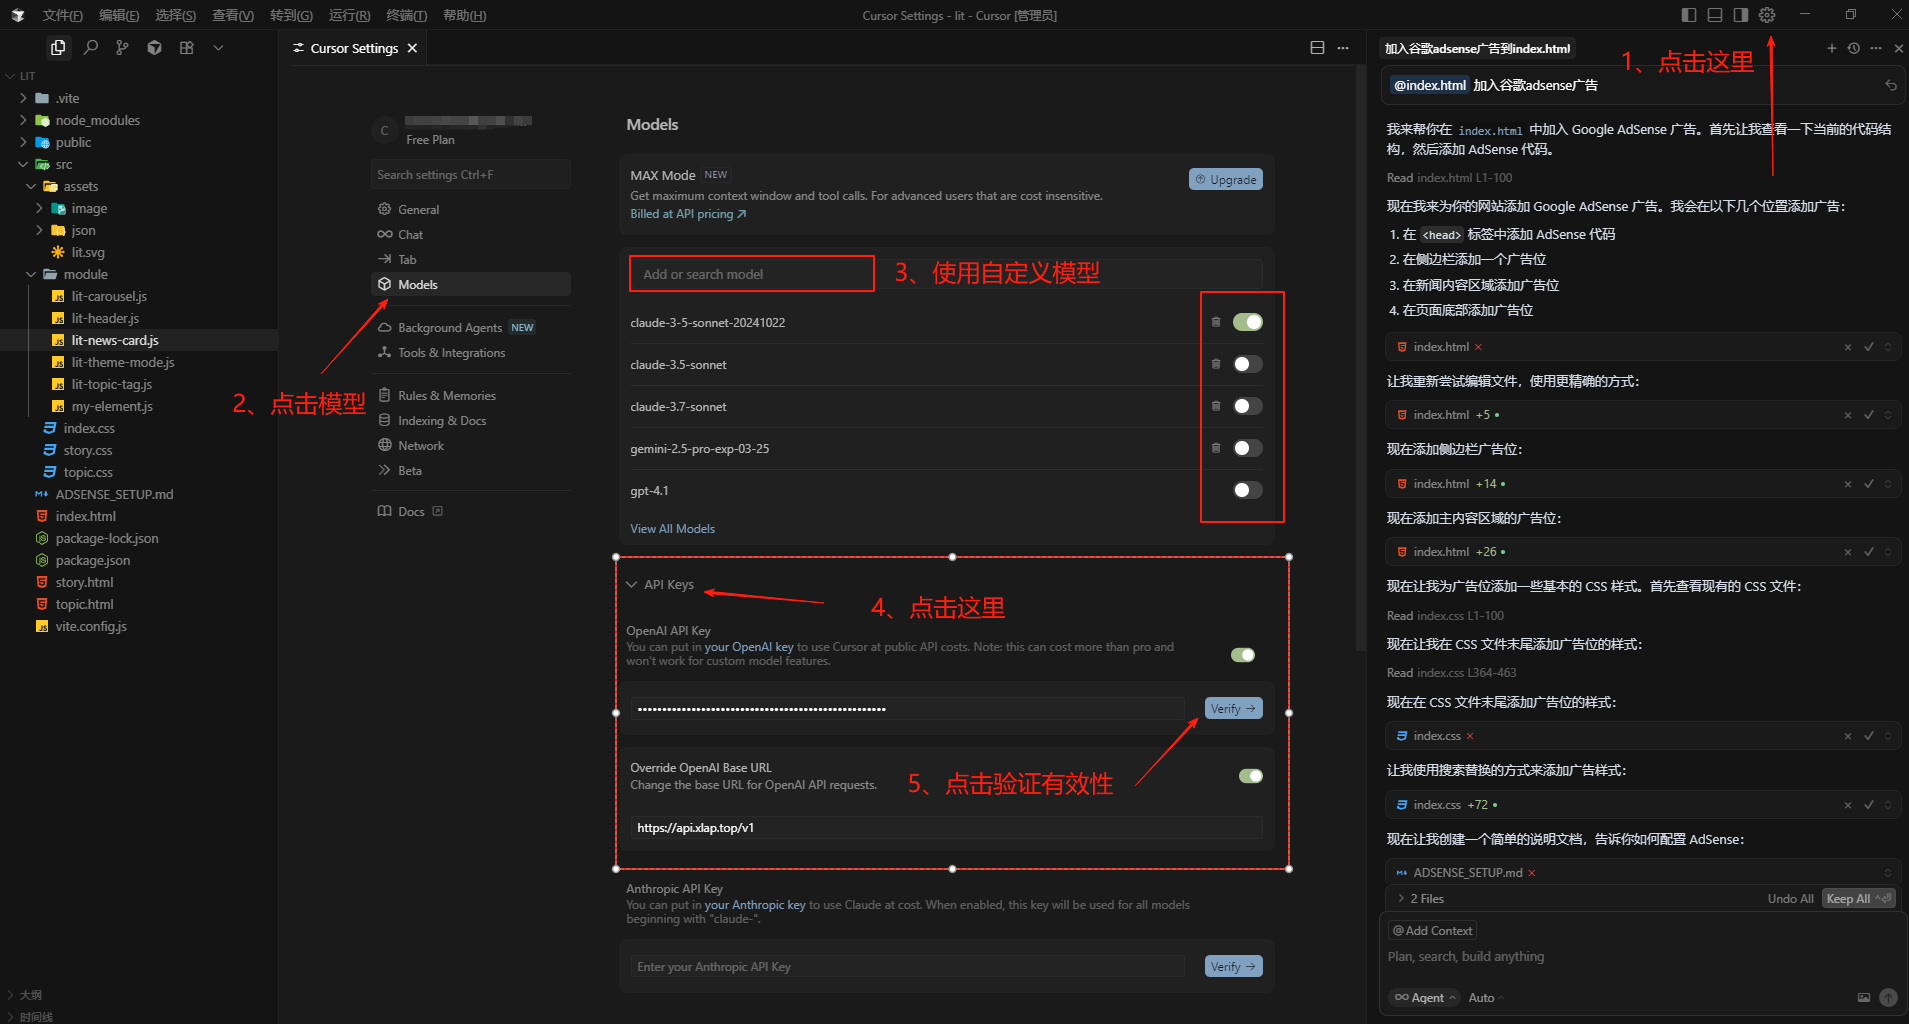The height and width of the screenshot is (1024, 1909).
Task: Expand the node_modules folder
Action: tap(97, 120)
